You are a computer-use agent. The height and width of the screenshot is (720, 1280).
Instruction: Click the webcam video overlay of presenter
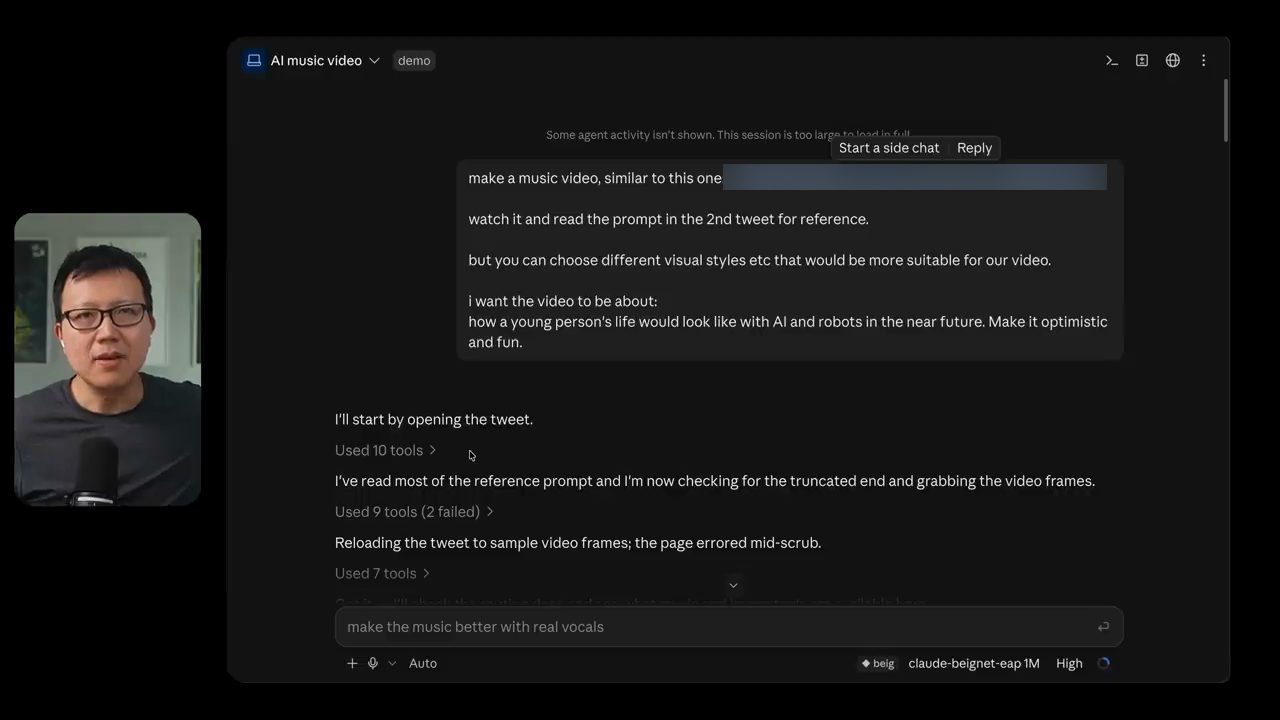click(x=108, y=359)
